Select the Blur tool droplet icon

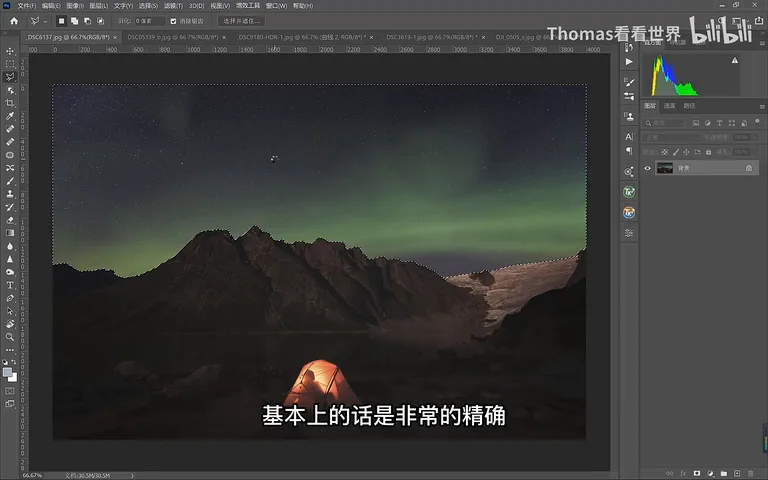[10, 246]
